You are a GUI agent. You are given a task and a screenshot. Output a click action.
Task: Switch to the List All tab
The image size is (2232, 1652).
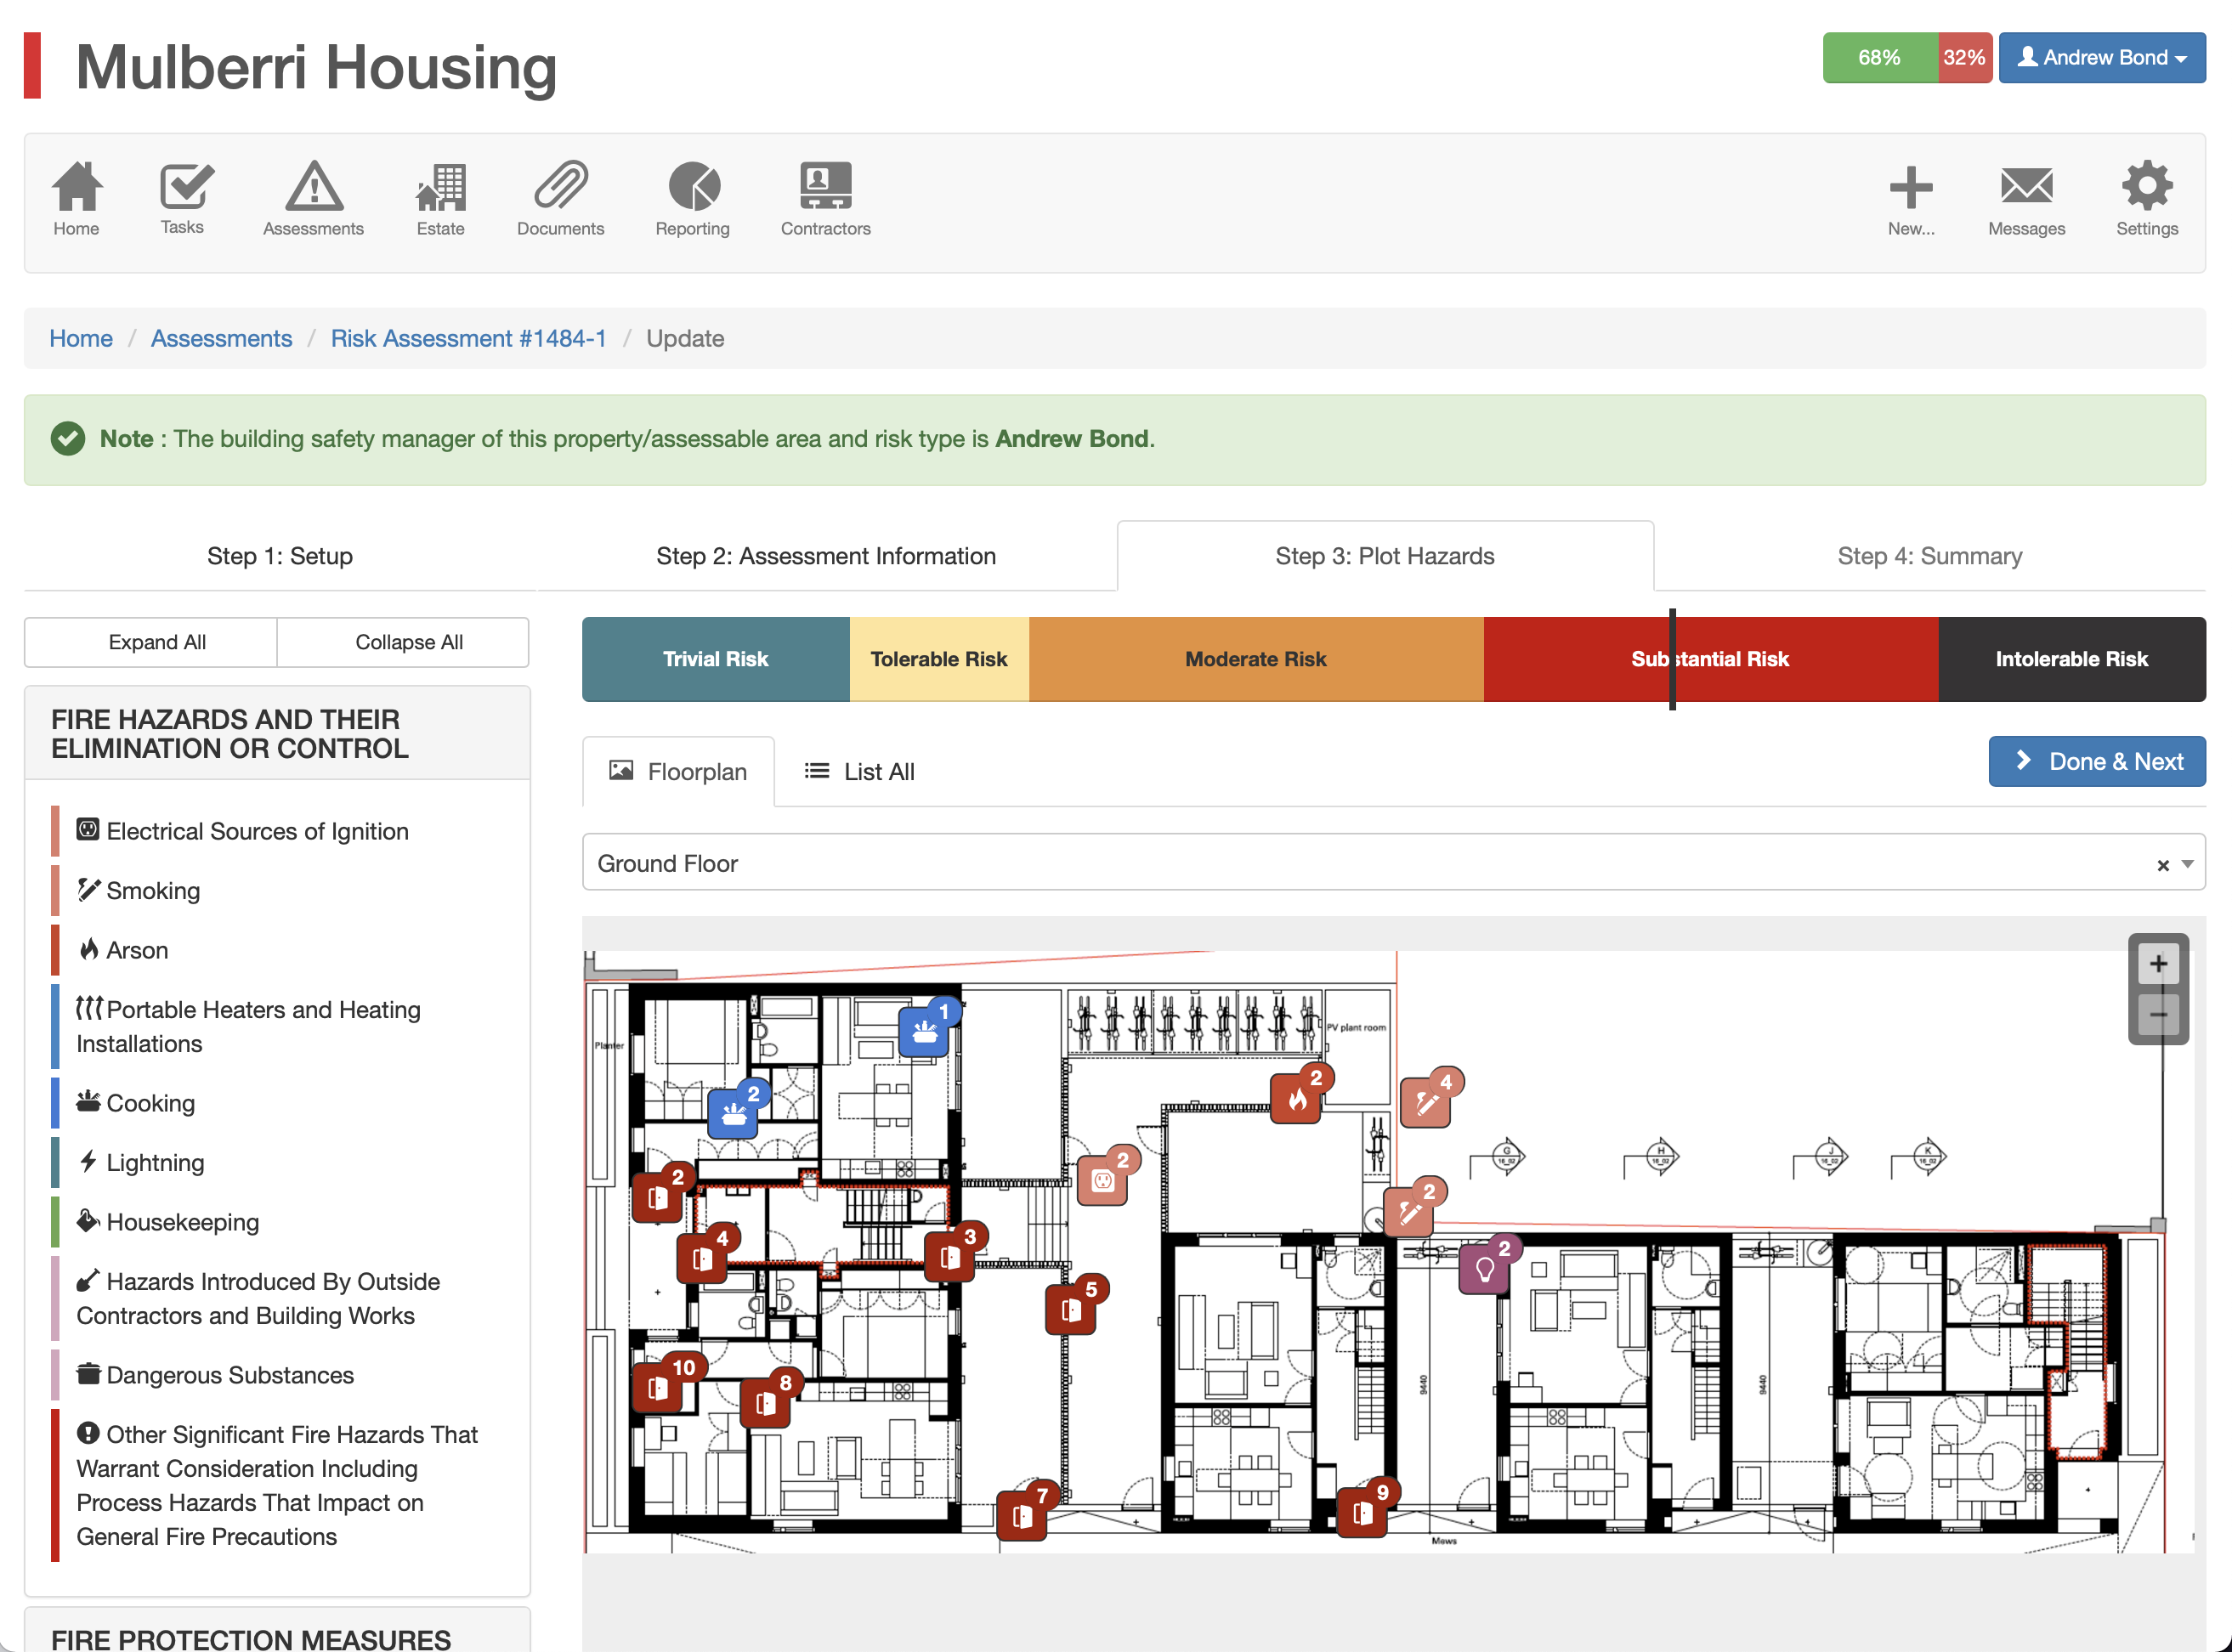[x=860, y=771]
